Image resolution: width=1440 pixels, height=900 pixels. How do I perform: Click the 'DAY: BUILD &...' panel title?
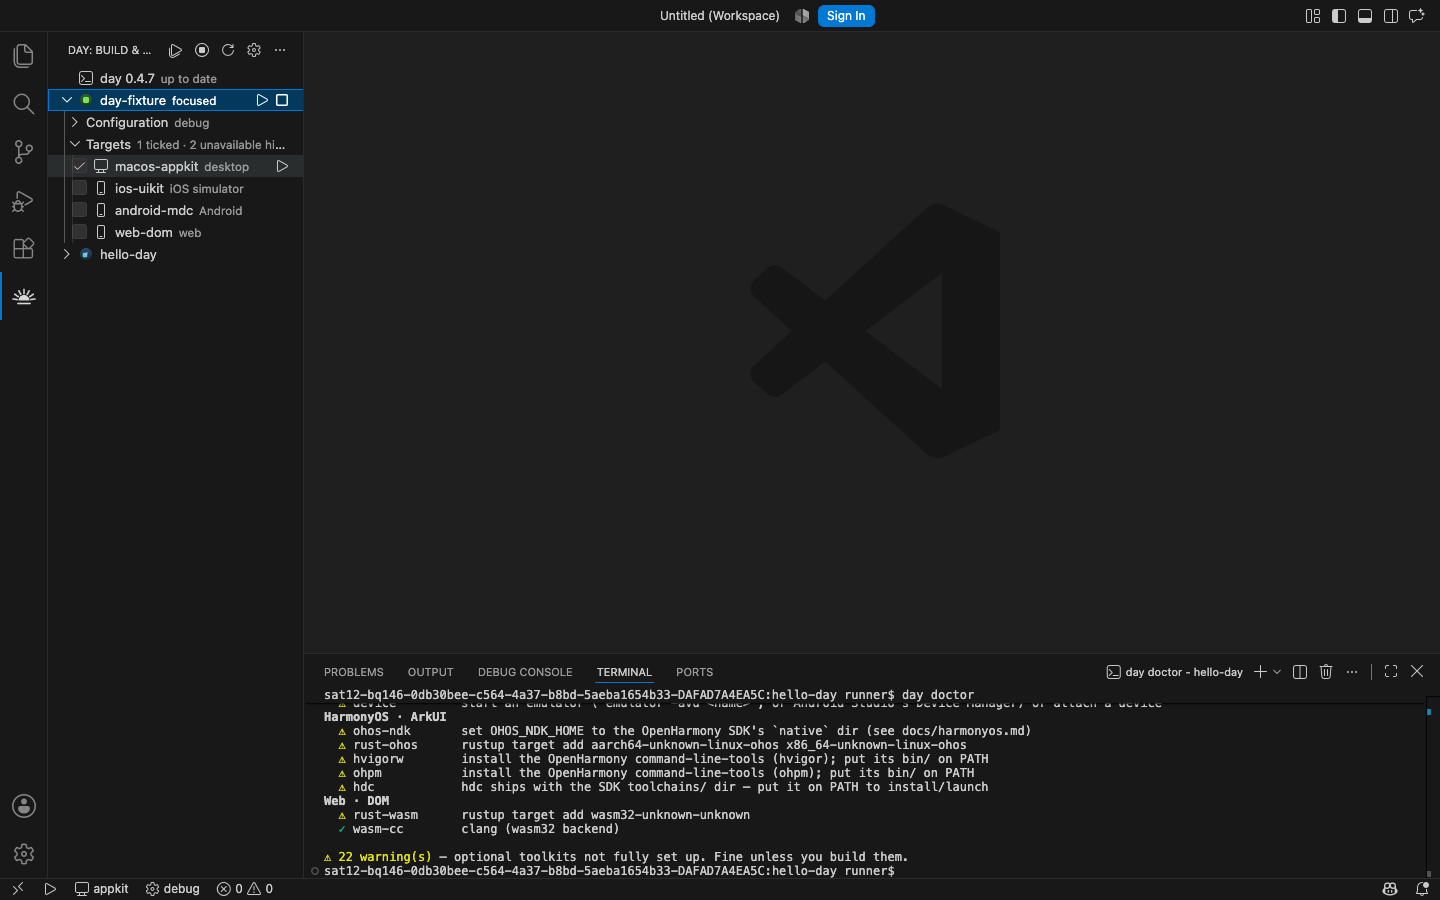pyautogui.click(x=110, y=50)
